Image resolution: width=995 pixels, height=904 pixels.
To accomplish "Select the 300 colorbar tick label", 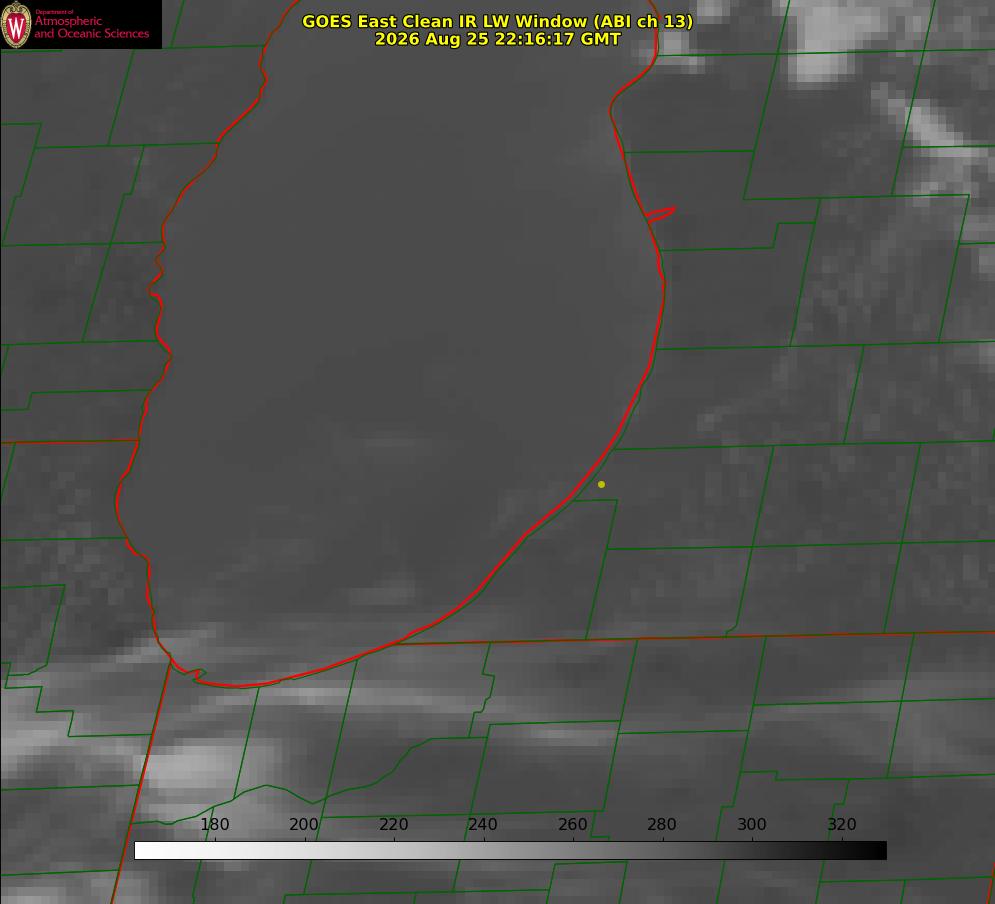I will (x=752, y=824).
